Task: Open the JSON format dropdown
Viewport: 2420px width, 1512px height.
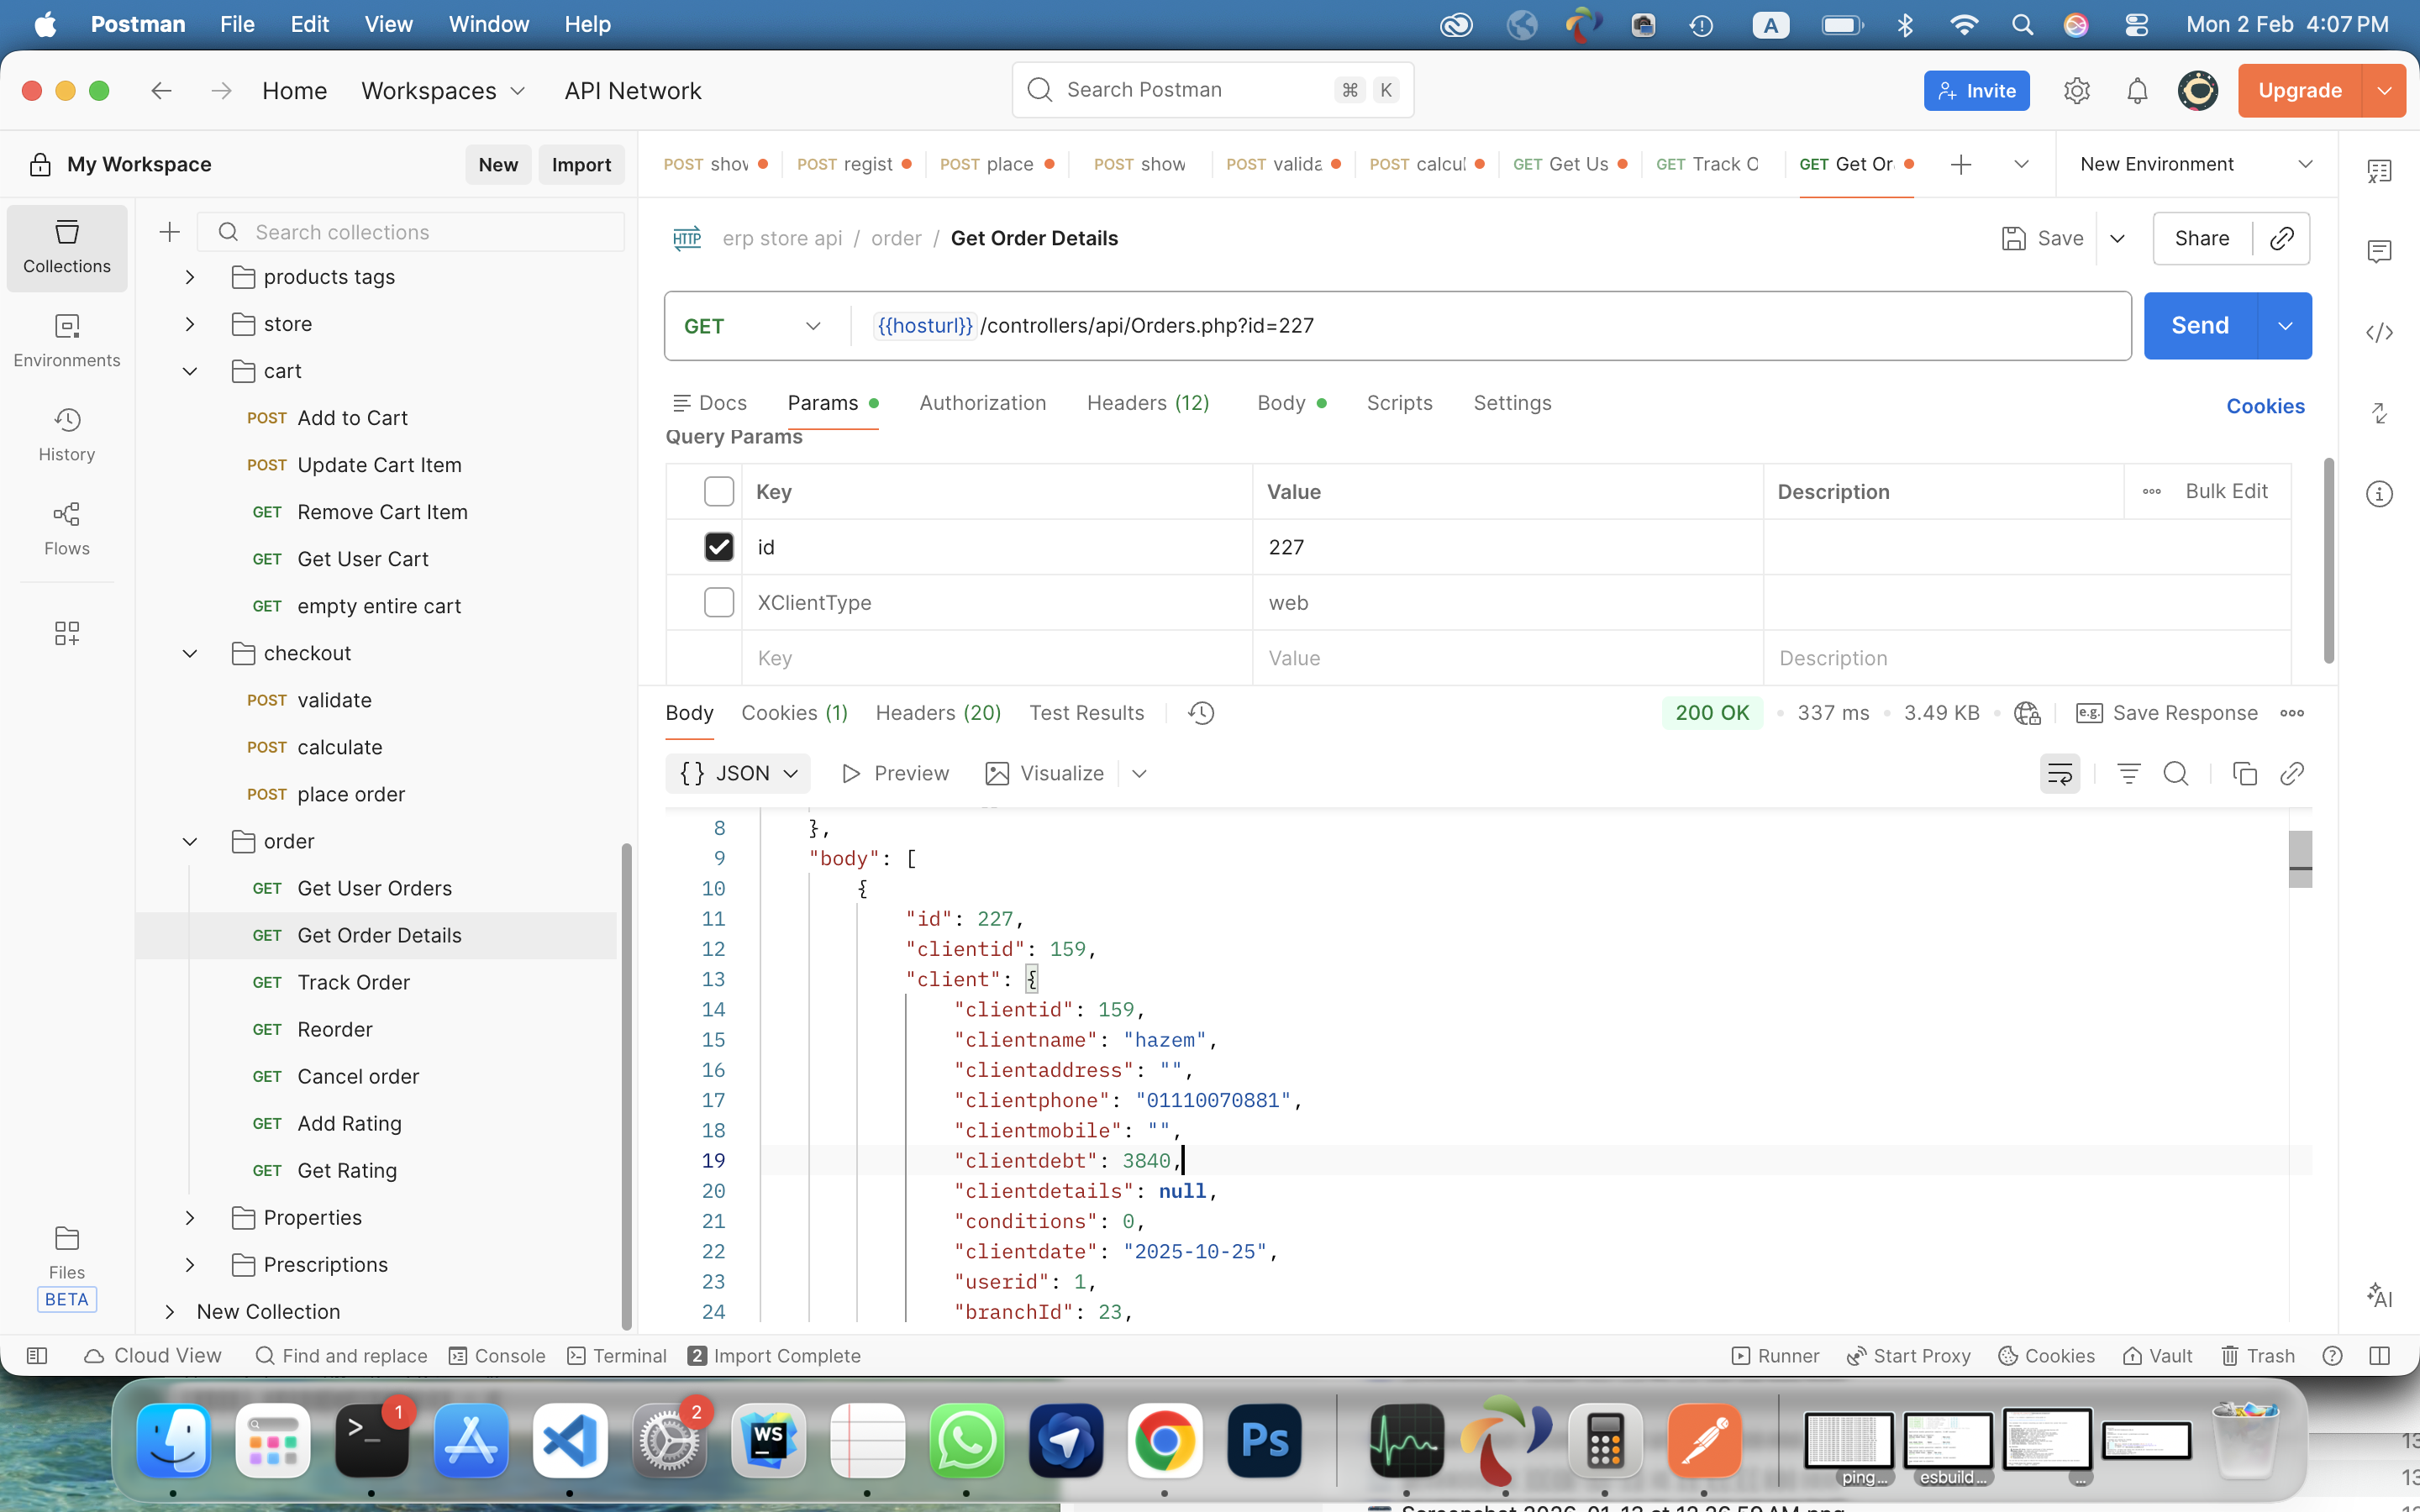Action: click(738, 773)
